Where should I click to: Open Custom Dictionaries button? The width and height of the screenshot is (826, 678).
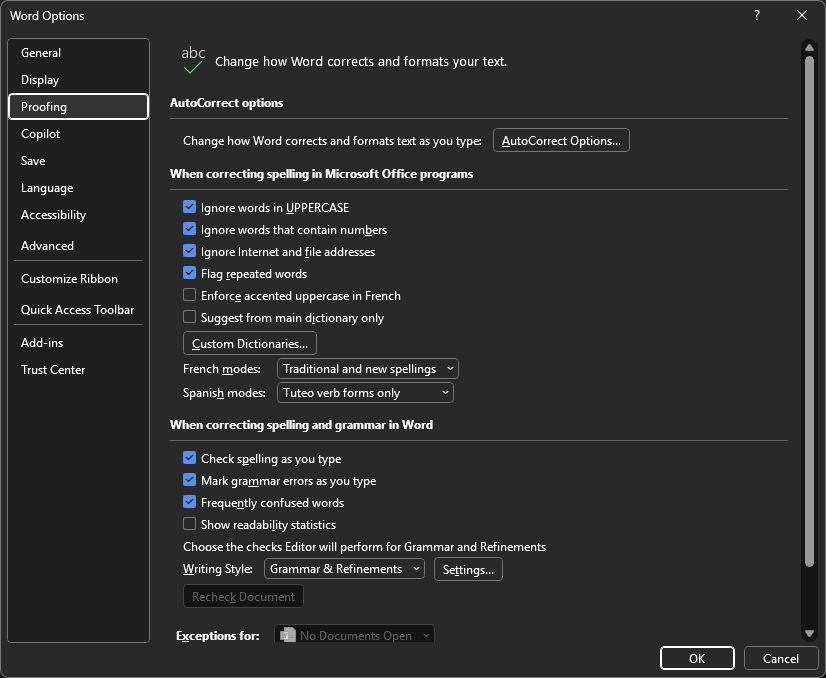point(250,343)
